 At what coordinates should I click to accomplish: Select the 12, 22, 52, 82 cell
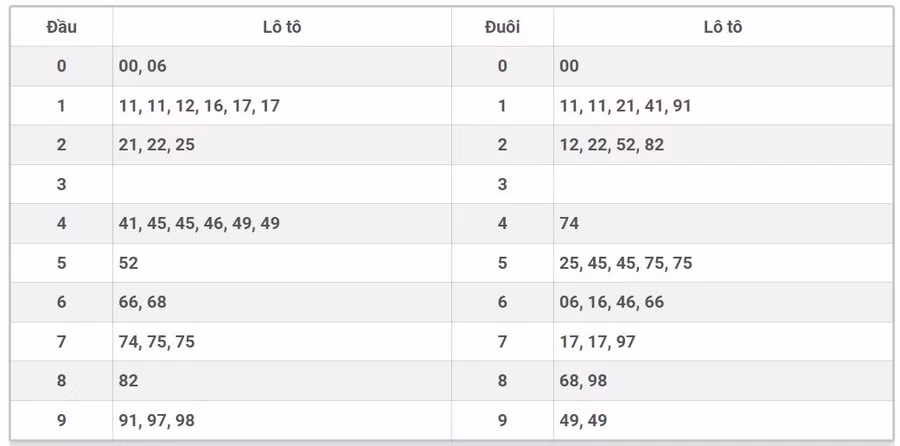coord(611,145)
